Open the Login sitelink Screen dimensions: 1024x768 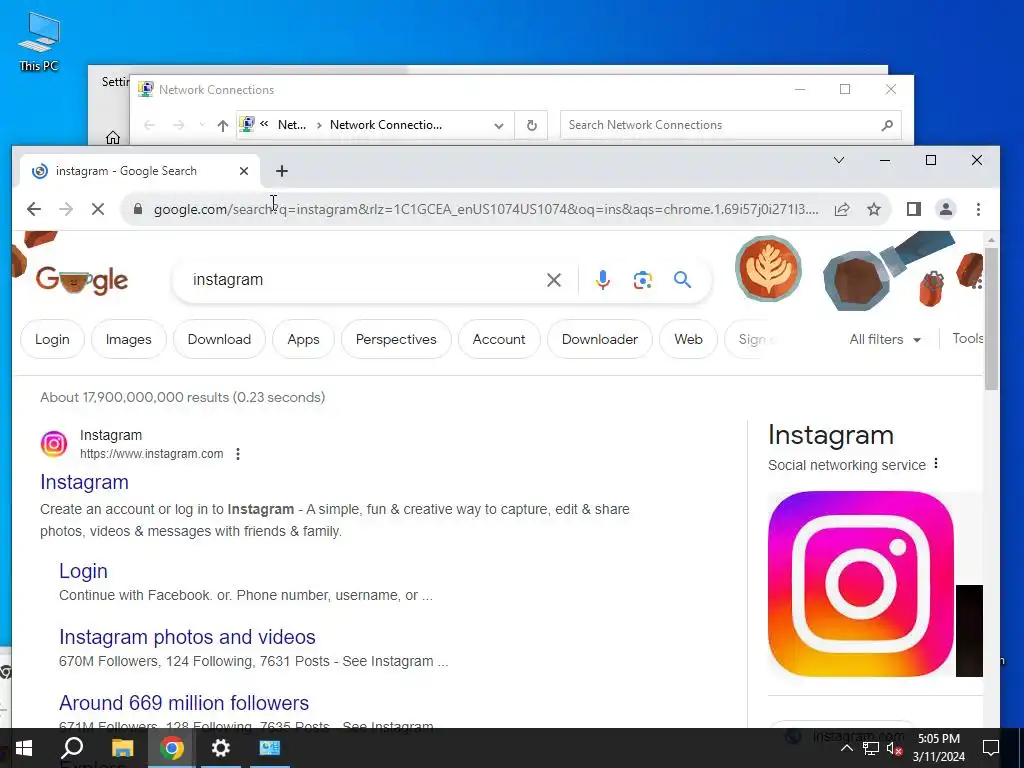(83, 571)
